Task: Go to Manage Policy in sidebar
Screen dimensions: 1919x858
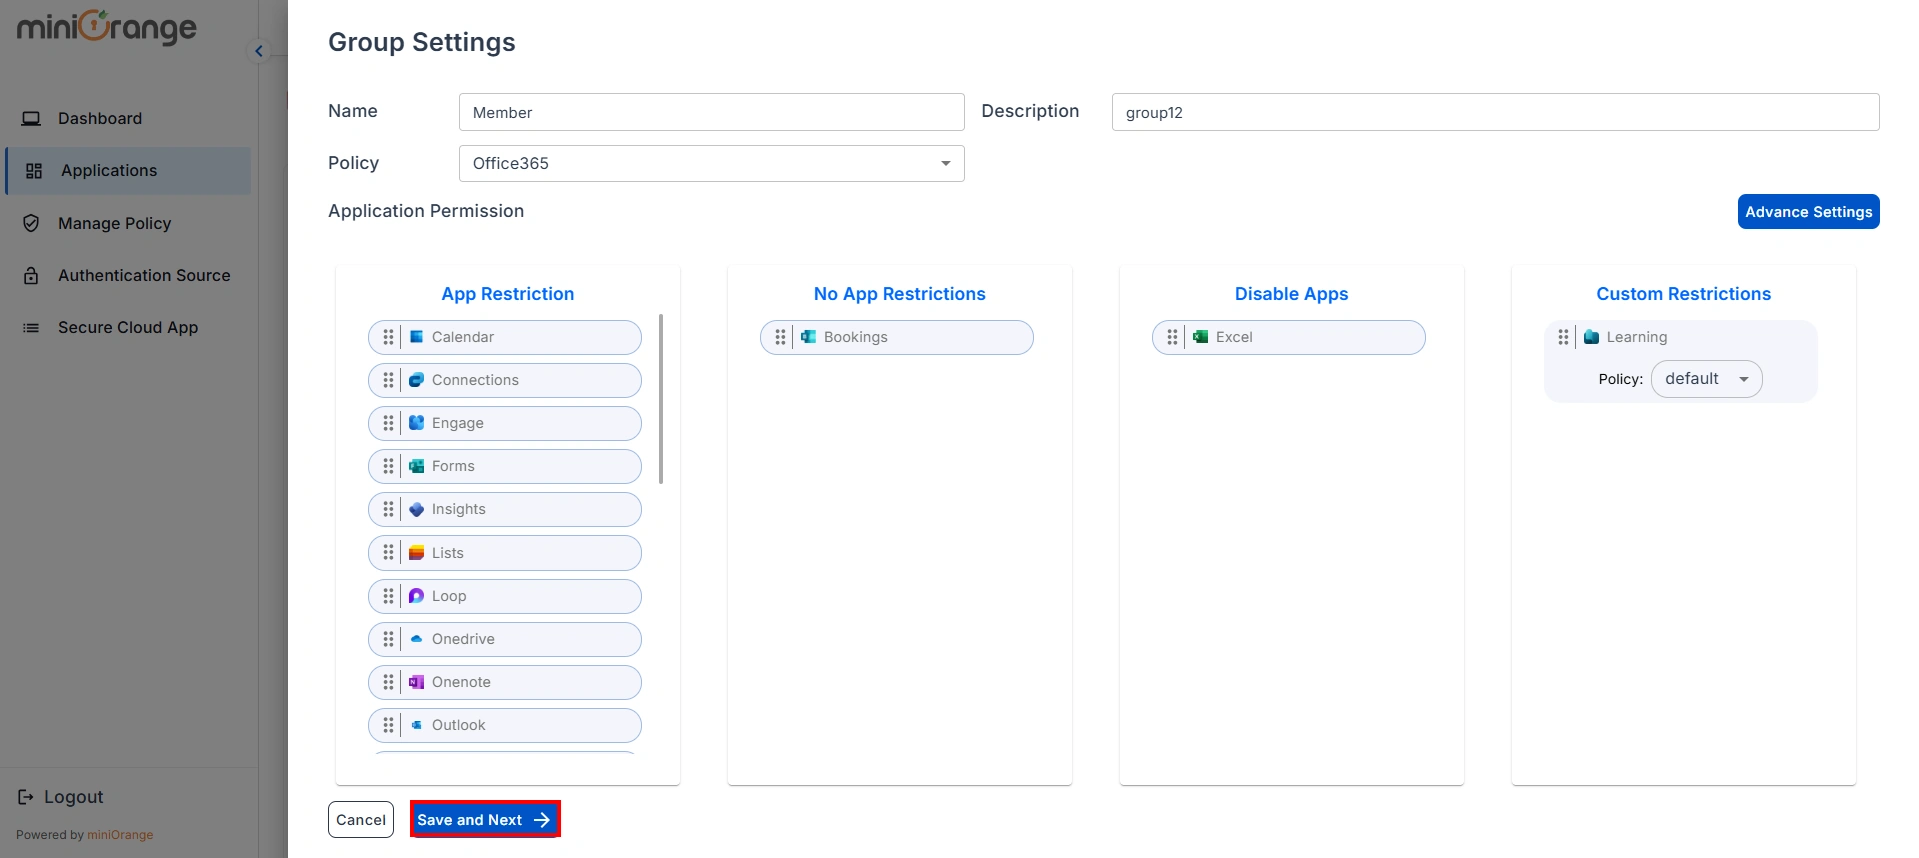Action: pos(114,223)
